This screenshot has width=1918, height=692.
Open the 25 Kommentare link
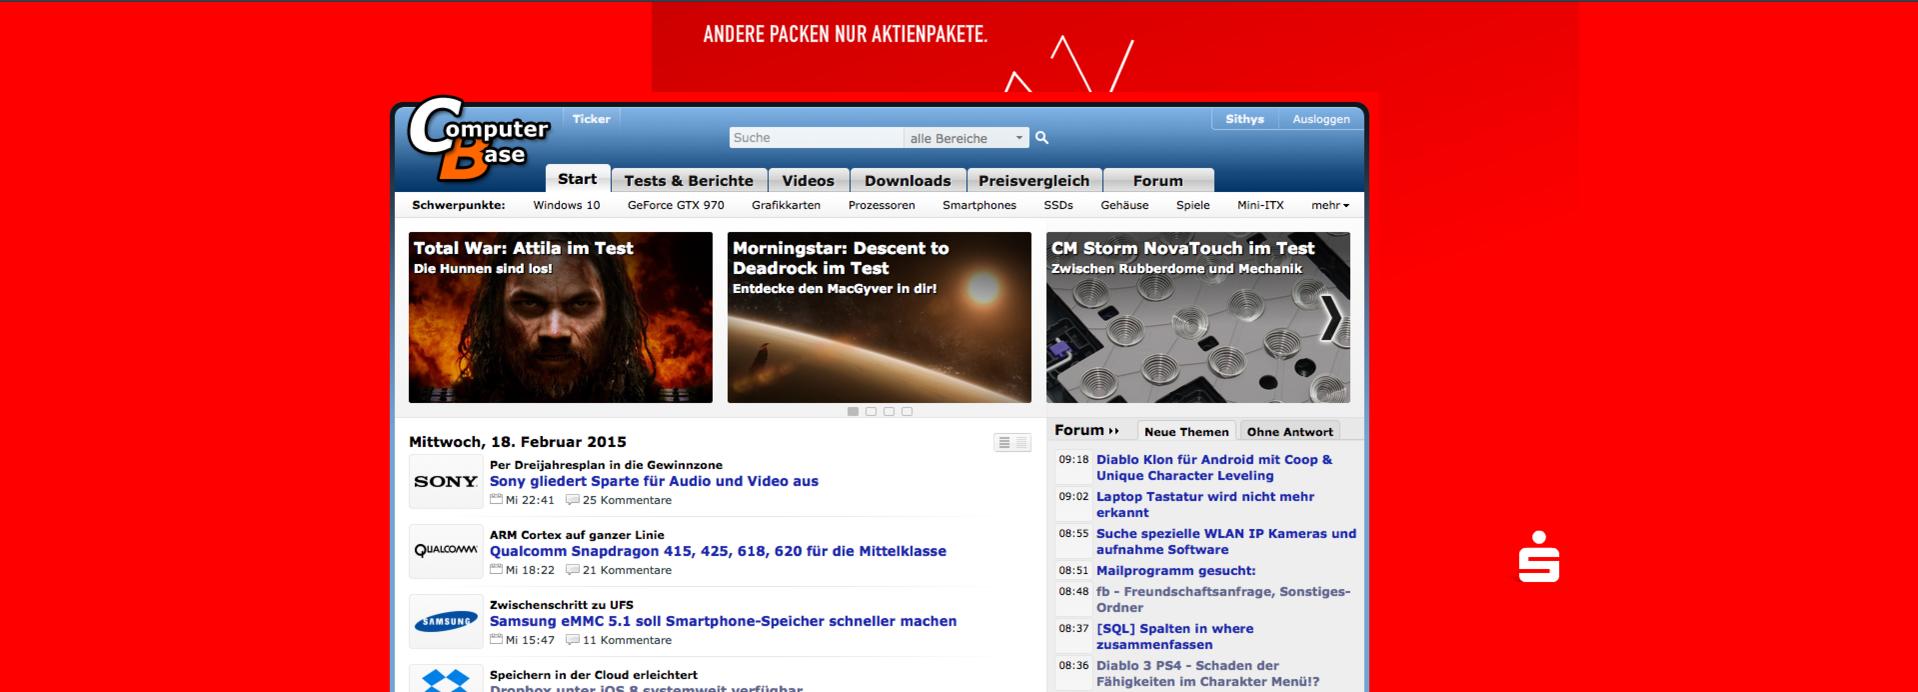point(627,500)
